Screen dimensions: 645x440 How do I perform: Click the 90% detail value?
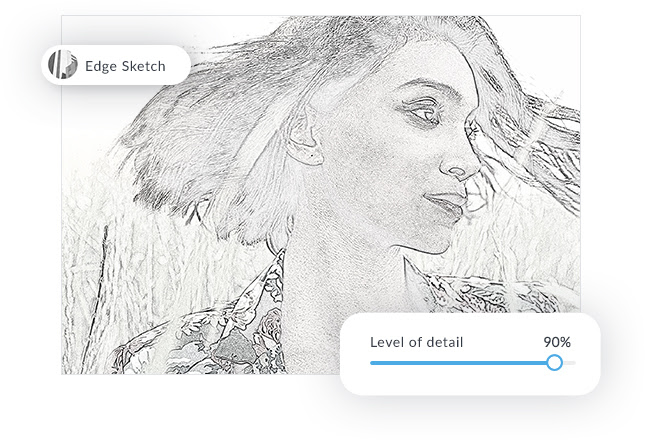coord(557,342)
